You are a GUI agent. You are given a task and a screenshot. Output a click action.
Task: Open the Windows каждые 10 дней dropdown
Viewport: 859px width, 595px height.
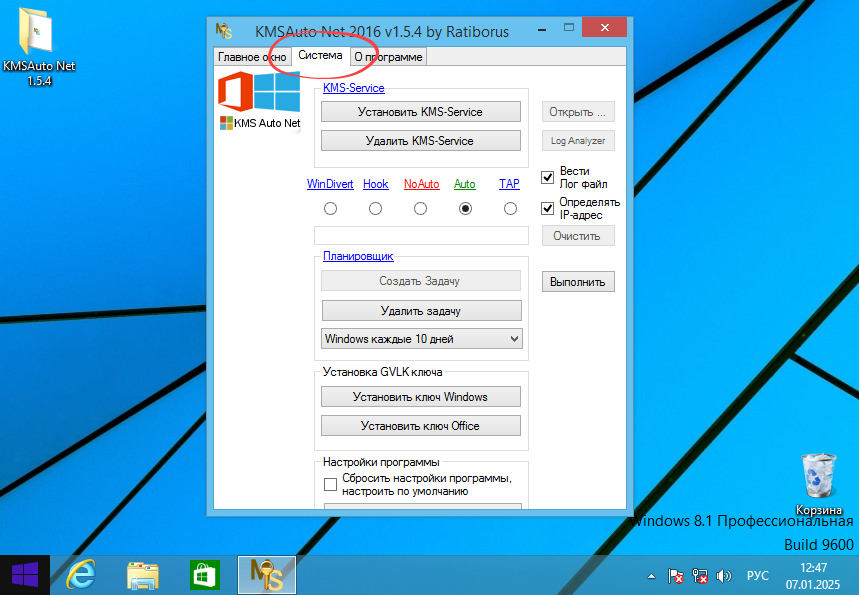coord(420,338)
